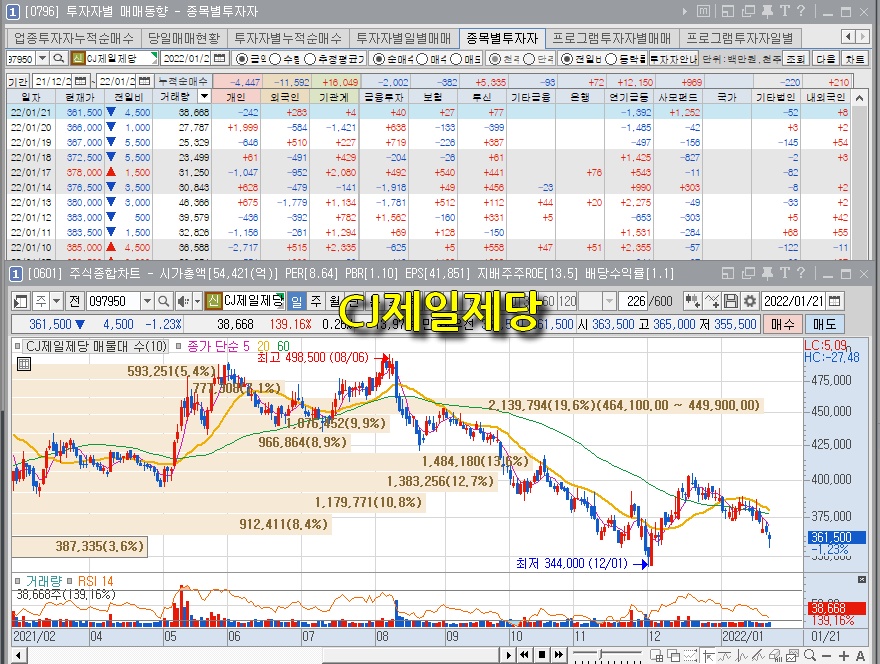Image resolution: width=880 pixels, height=664 pixels.
Task: Switch to 업종투자자누적순매수 tab
Action: pos(74,38)
